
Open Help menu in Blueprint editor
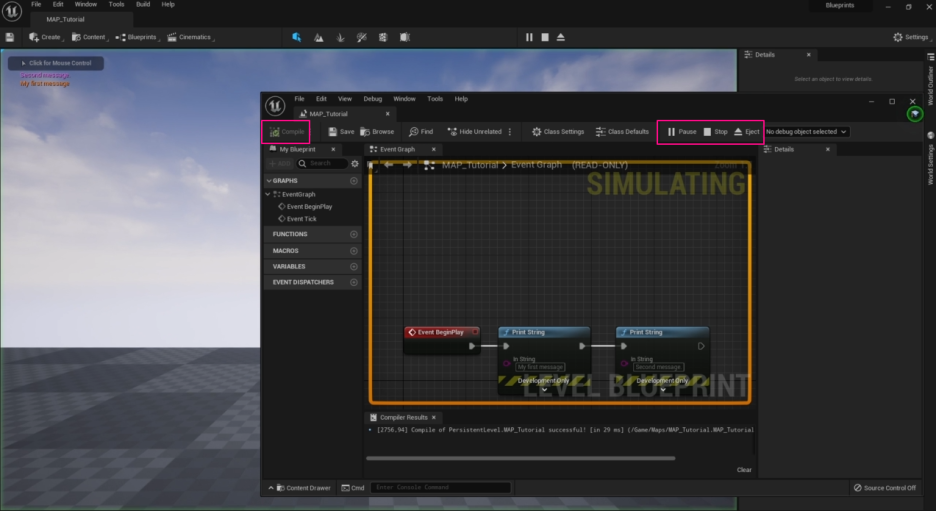[461, 99]
